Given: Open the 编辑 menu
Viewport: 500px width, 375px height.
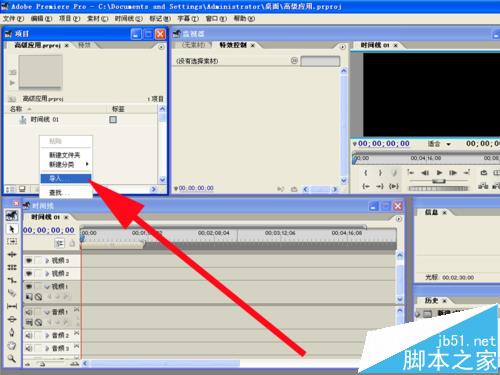Looking at the screenshot, I should tap(41, 19).
